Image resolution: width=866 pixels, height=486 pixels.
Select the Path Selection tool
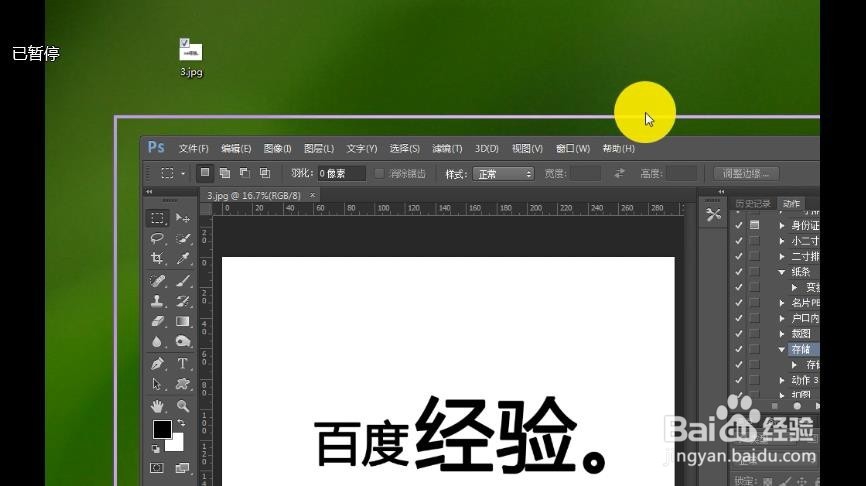pyautogui.click(x=157, y=384)
